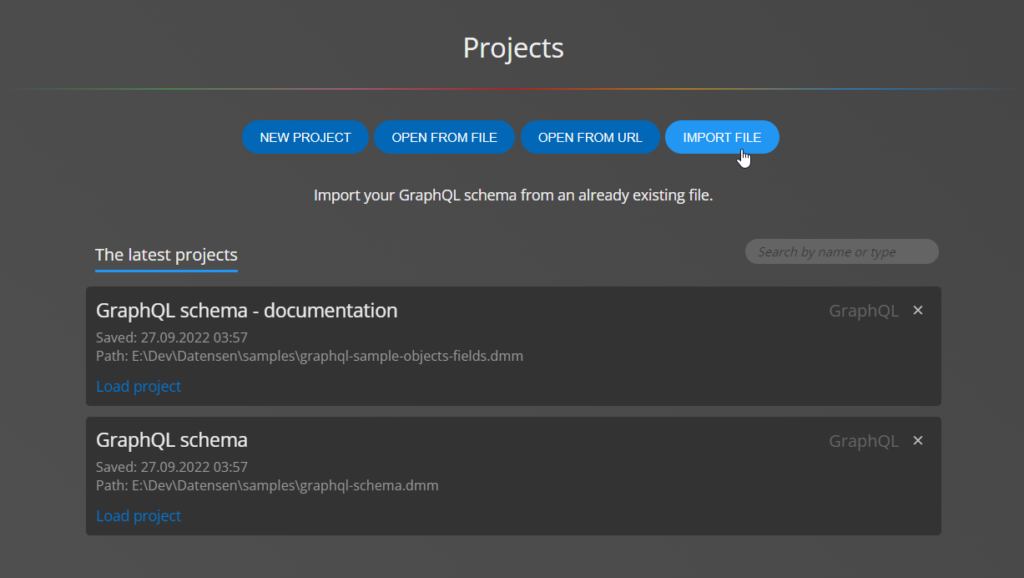Remove the GraphQL schema project entry
The width and height of the screenshot is (1024, 578).
tap(917, 440)
